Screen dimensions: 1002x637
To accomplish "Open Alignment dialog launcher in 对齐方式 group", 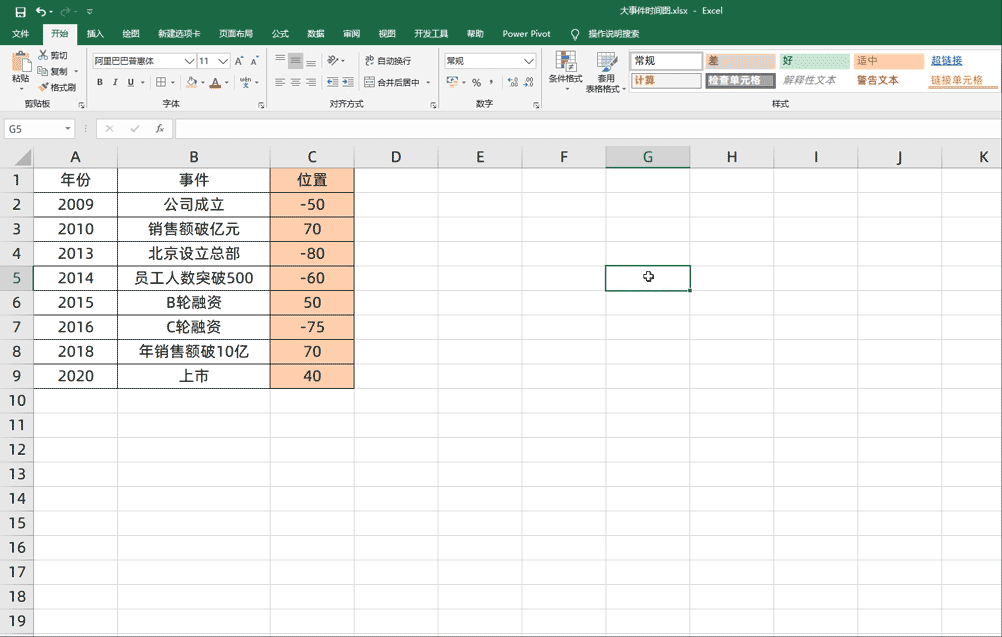I will tap(433, 105).
